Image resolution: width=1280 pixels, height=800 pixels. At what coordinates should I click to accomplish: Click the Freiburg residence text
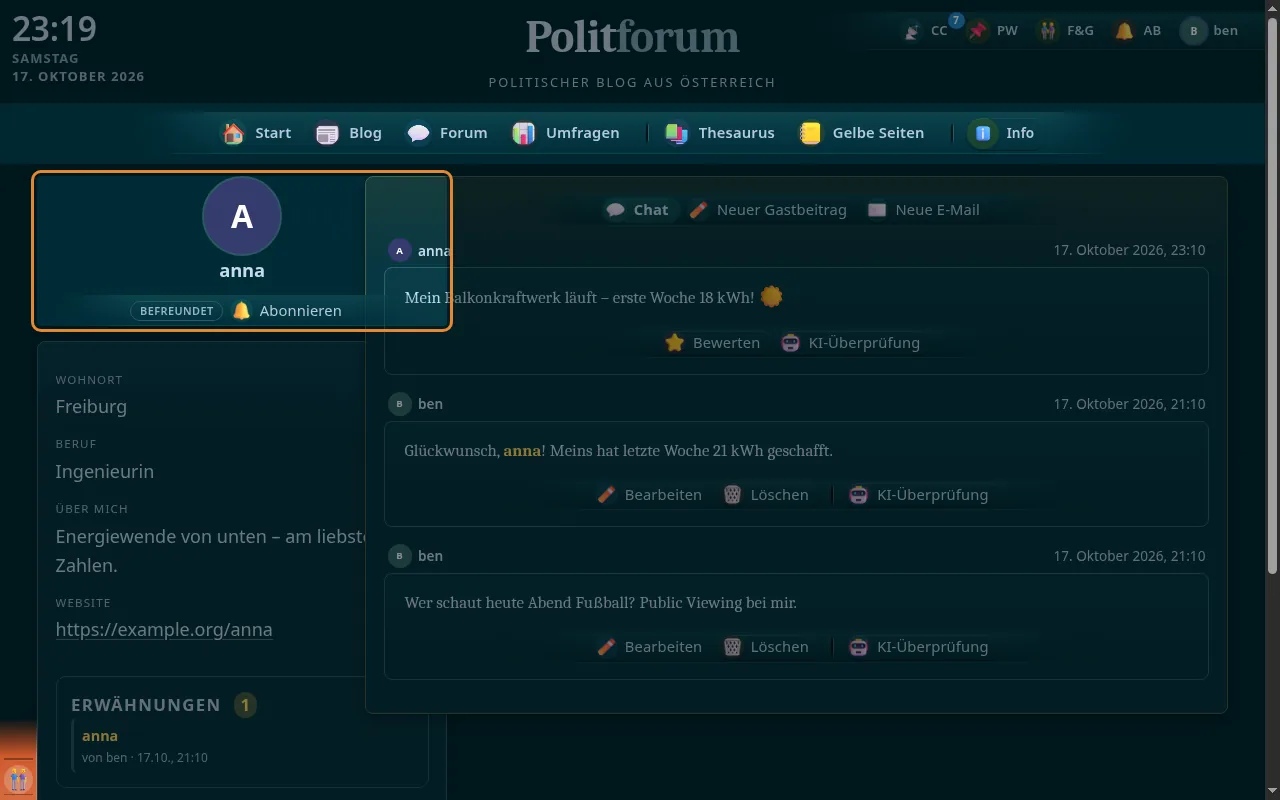pyautogui.click(x=91, y=407)
